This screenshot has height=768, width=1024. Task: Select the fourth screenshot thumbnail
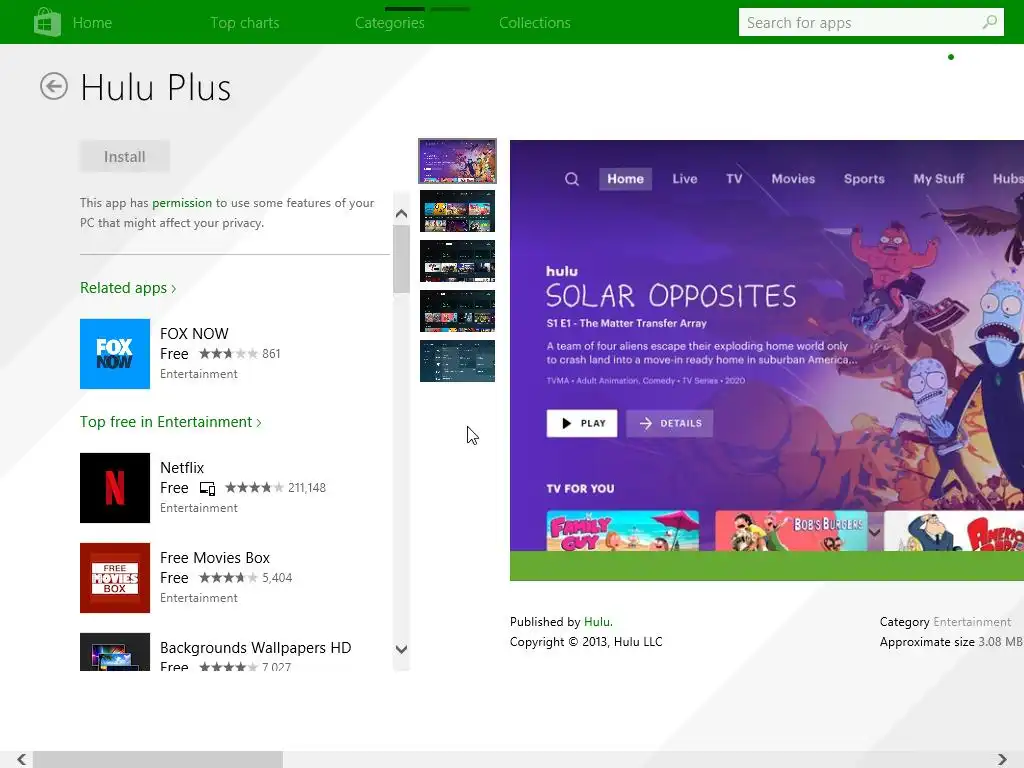tap(457, 311)
